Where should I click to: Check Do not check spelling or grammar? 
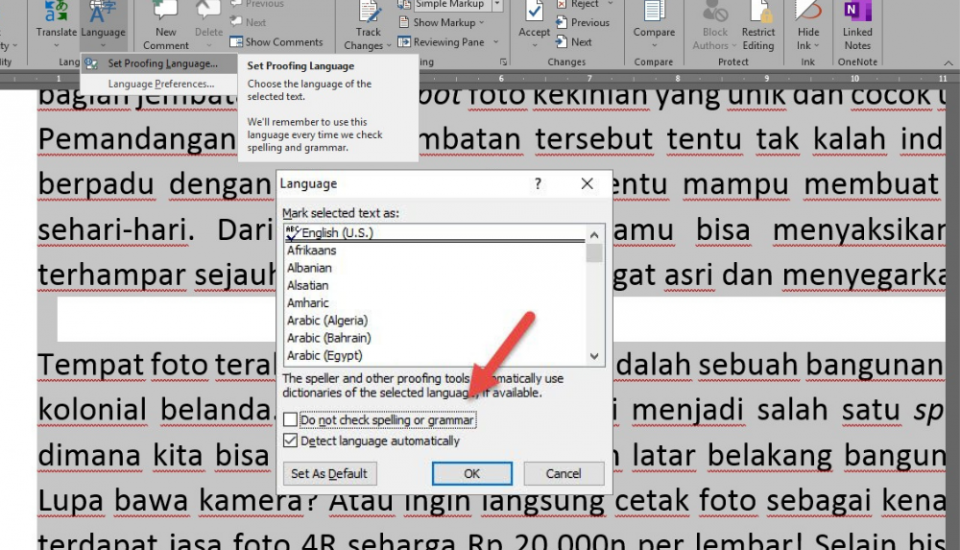290,420
